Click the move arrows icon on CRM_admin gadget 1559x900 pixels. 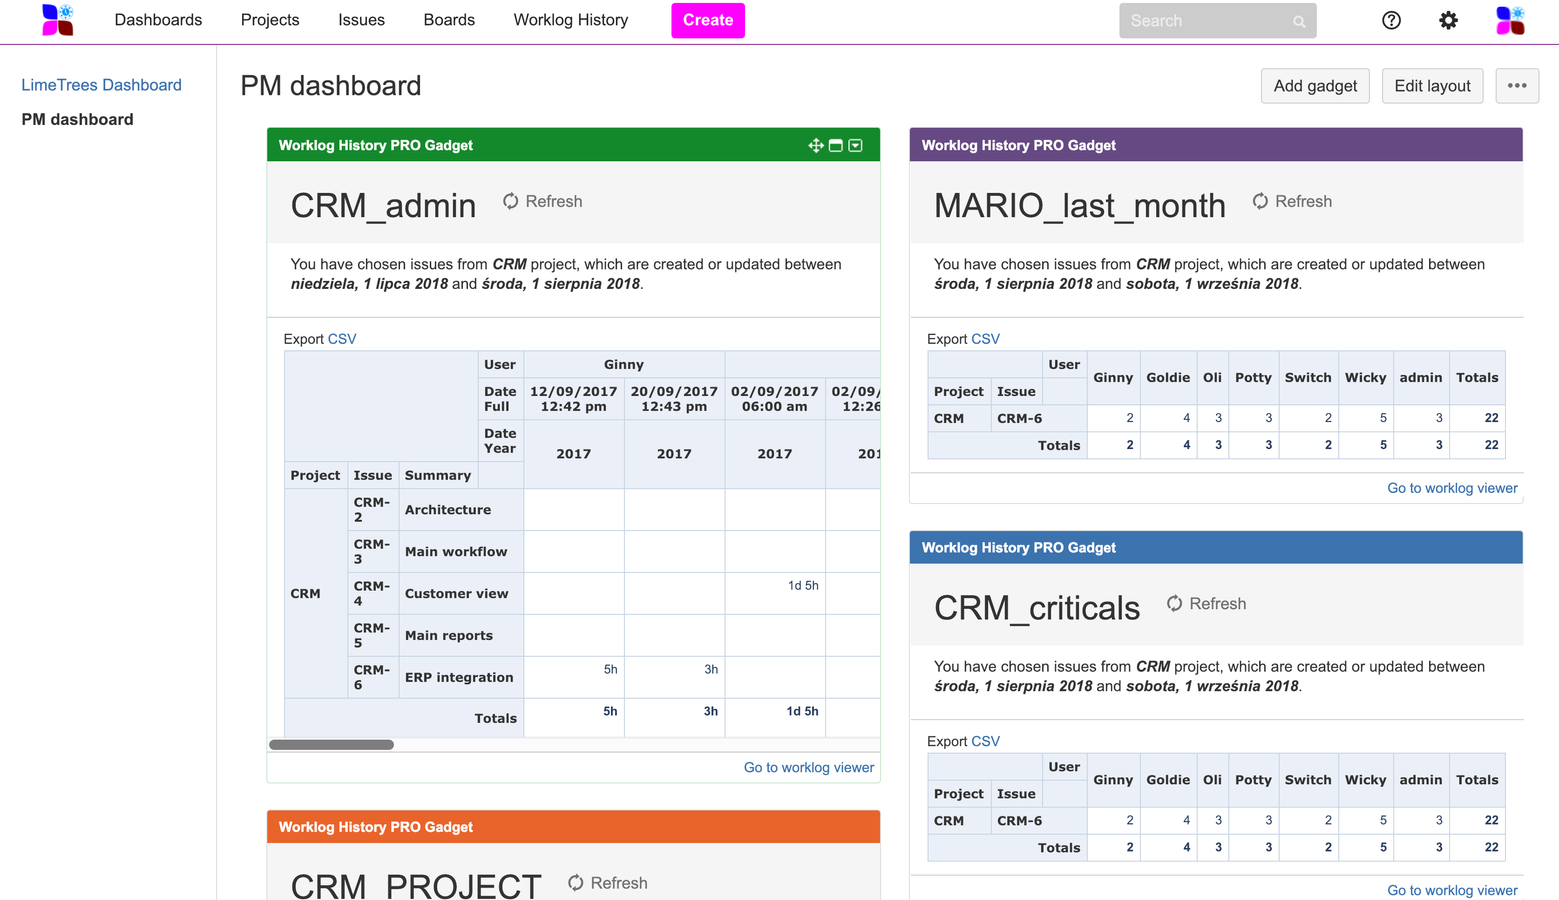[x=816, y=146]
